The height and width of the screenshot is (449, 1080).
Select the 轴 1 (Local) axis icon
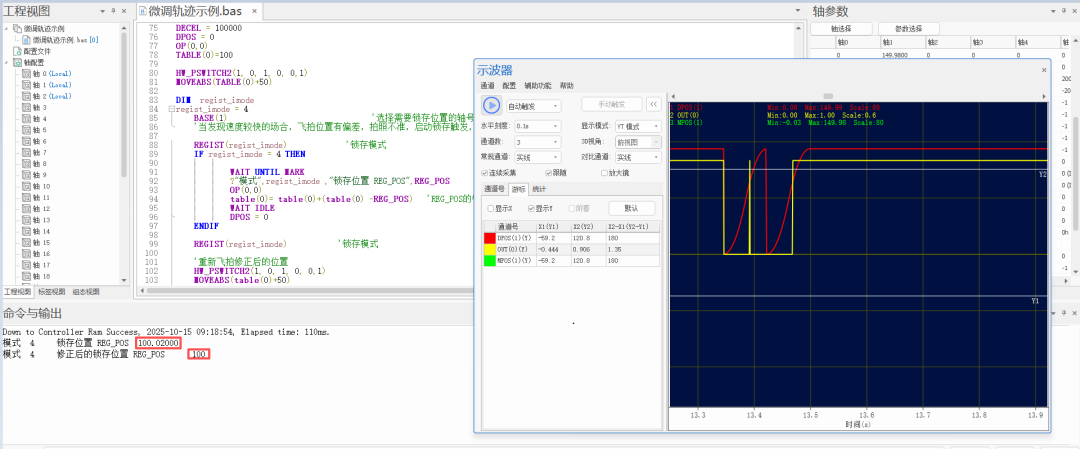tap(27, 85)
